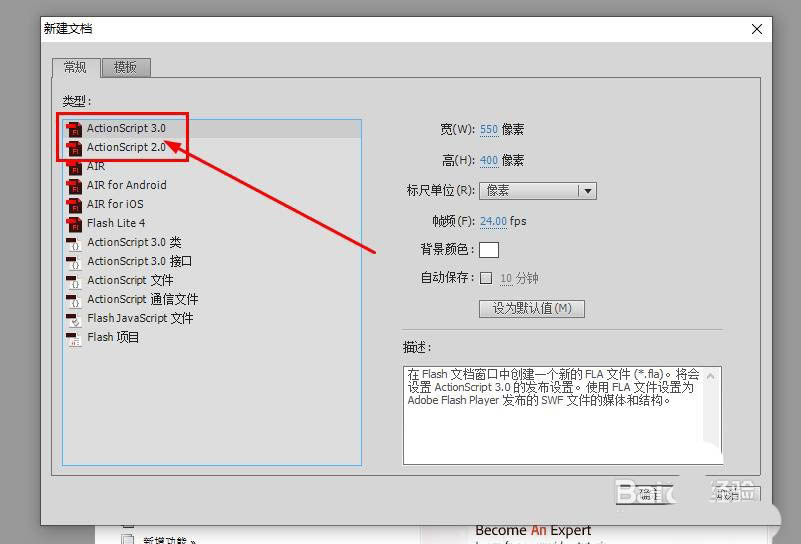Pick the AIR document type
The height and width of the screenshot is (544, 801).
point(212,166)
